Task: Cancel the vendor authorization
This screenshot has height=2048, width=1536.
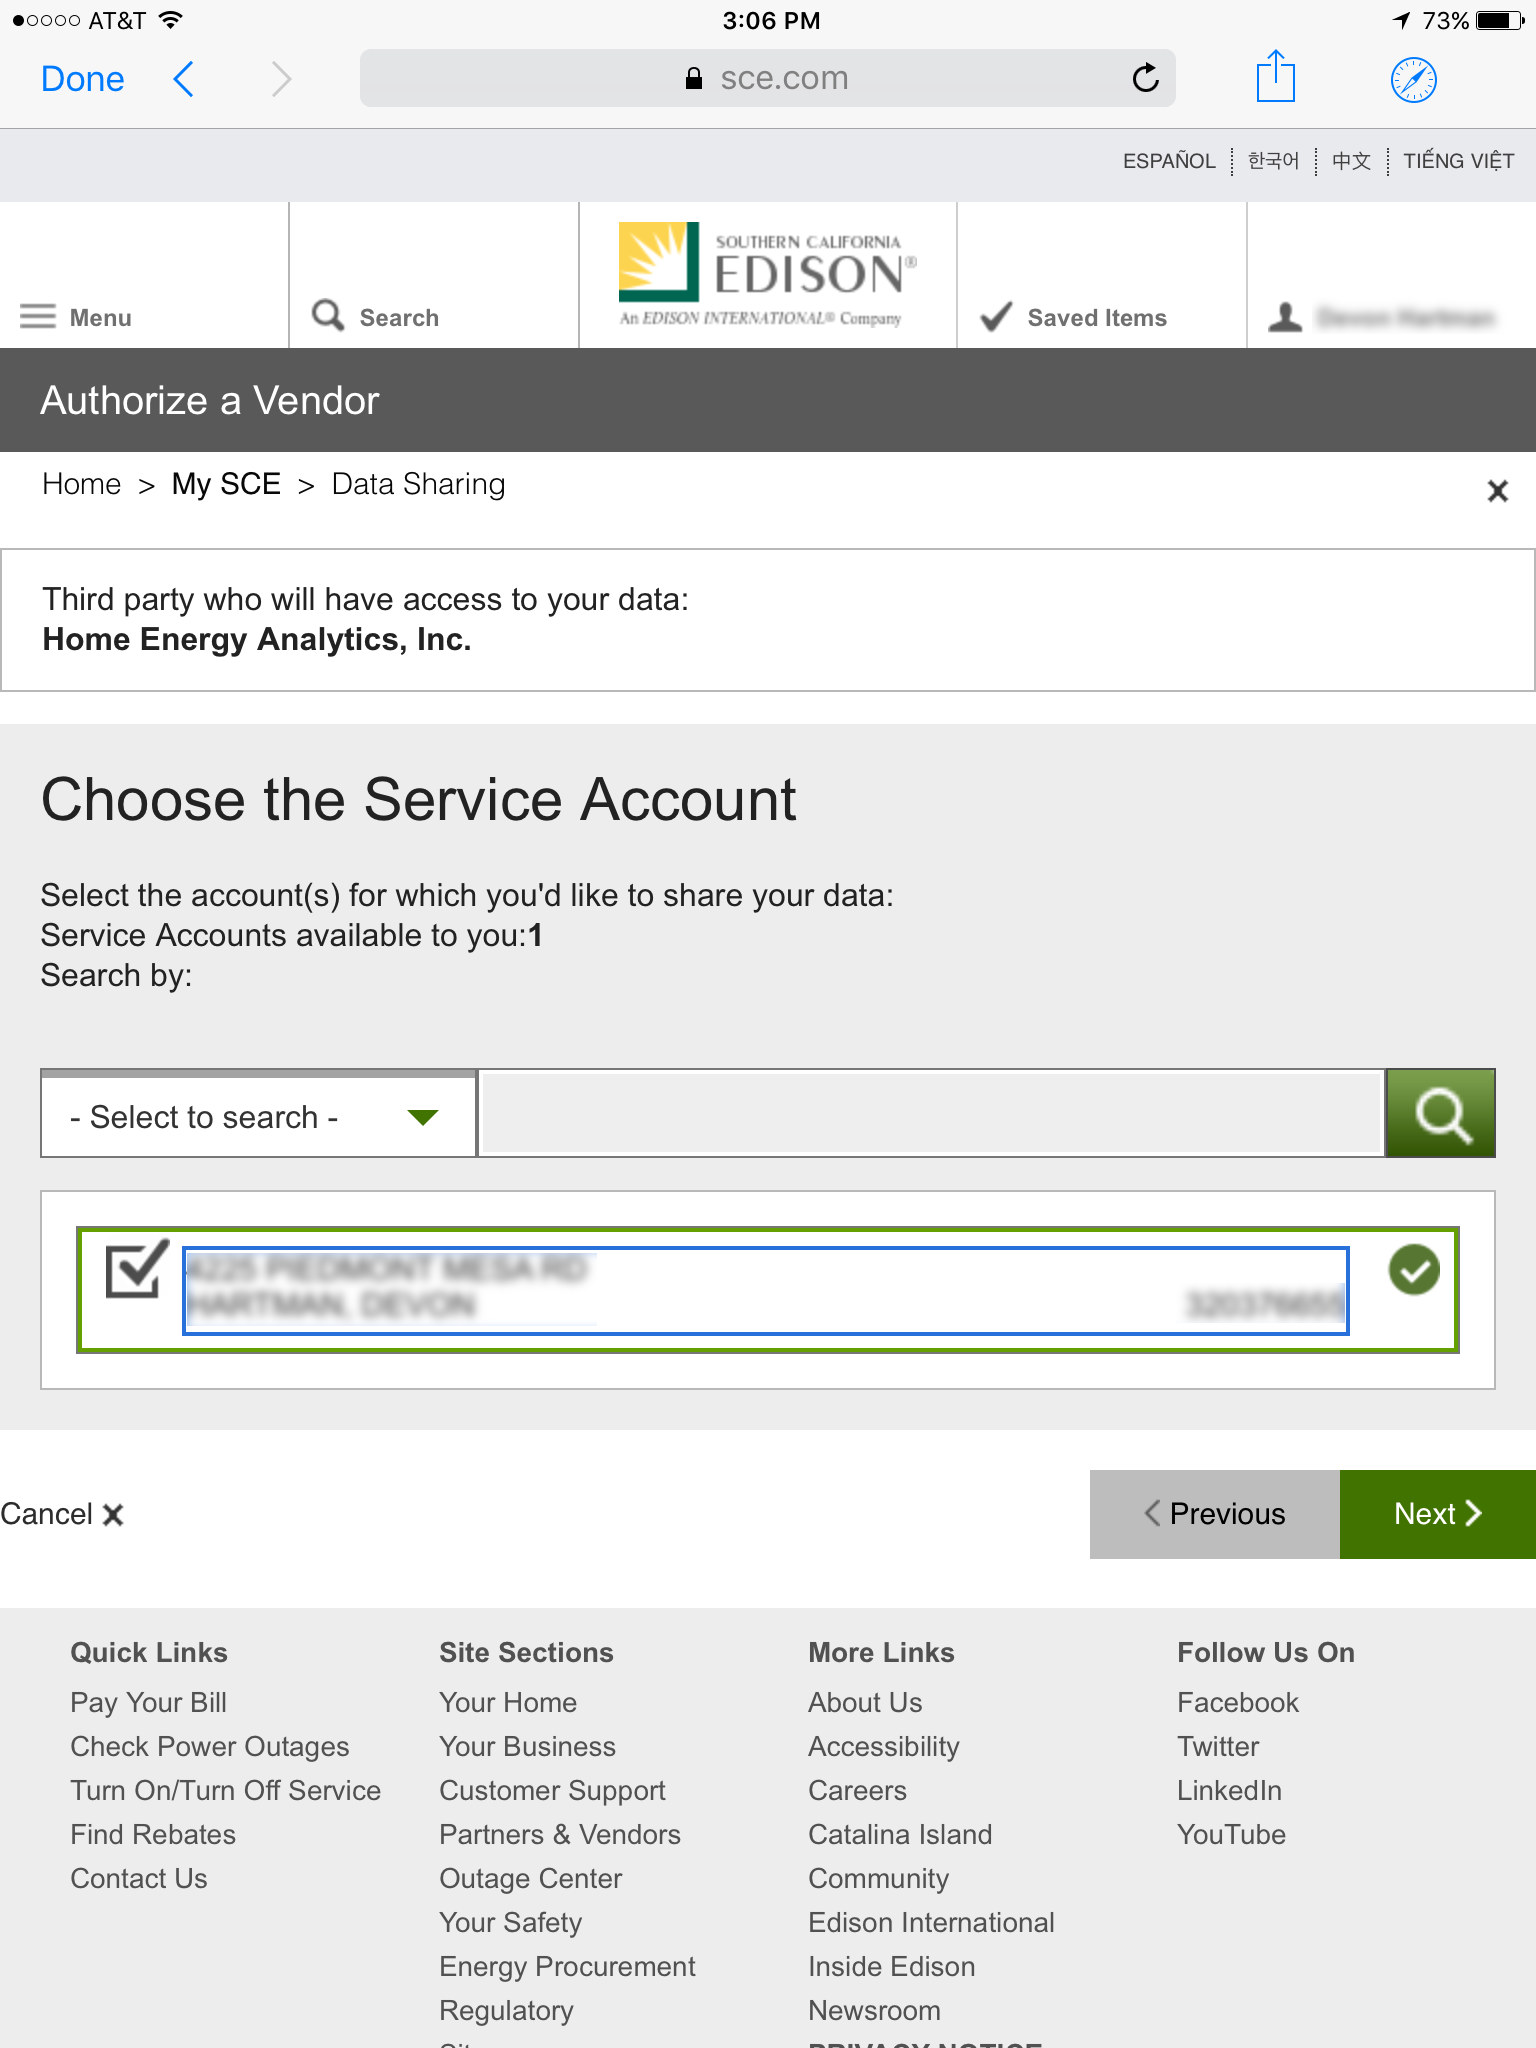Action: pos(62,1514)
